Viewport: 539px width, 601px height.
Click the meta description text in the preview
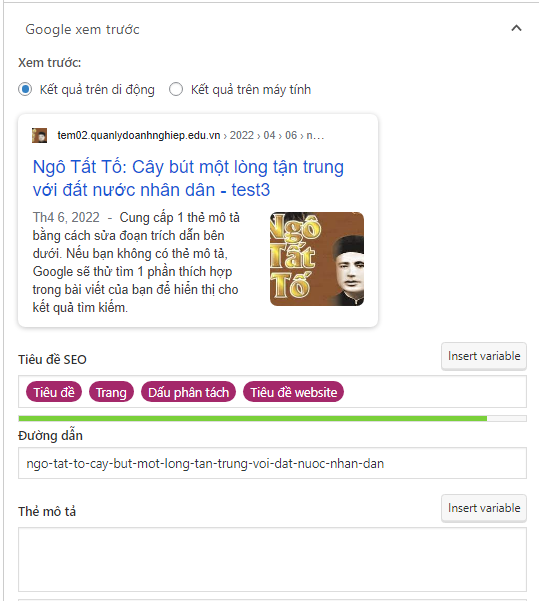click(x=136, y=263)
